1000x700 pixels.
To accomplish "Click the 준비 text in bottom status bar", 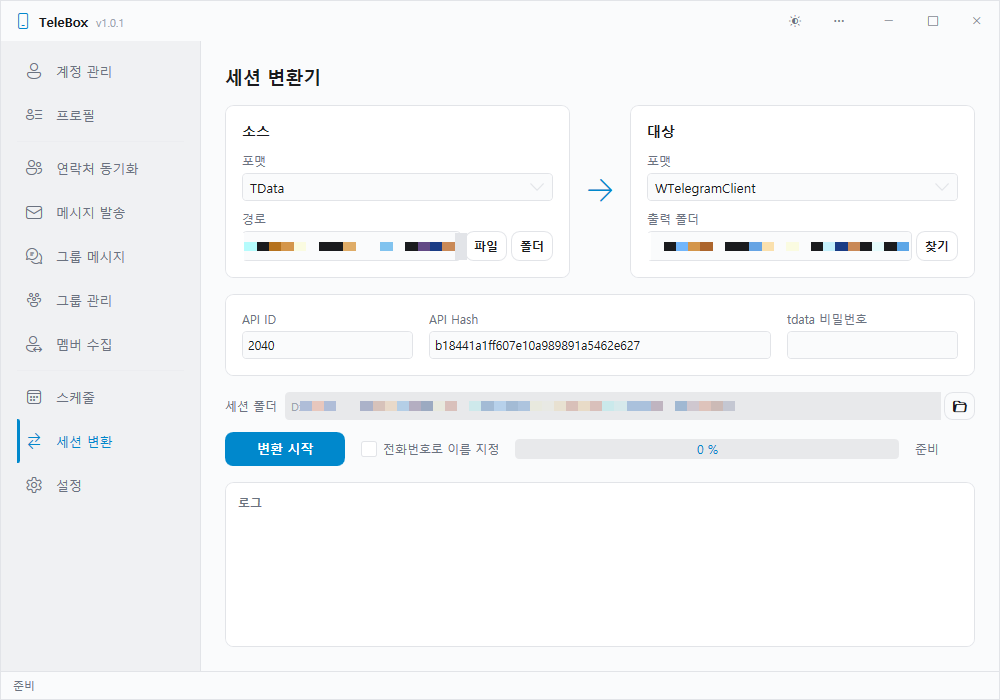I will click(x=24, y=685).
